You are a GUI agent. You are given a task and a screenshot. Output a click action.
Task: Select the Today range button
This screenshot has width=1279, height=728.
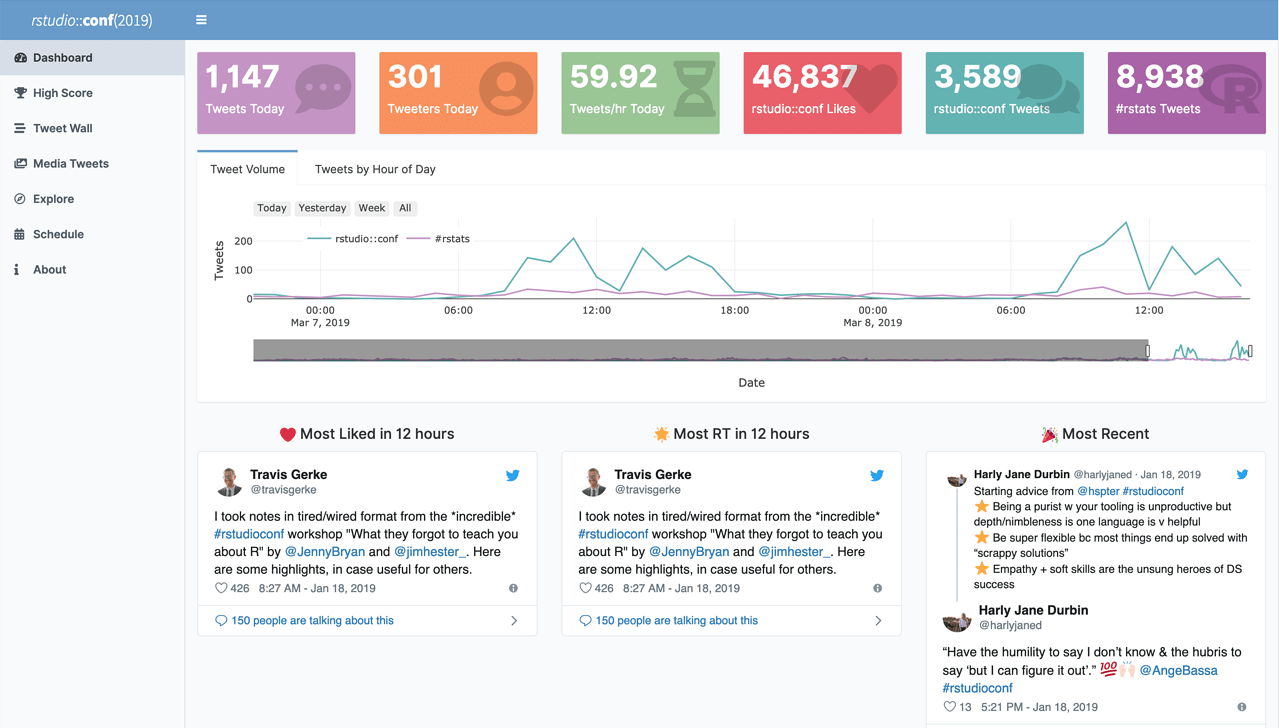(272, 208)
